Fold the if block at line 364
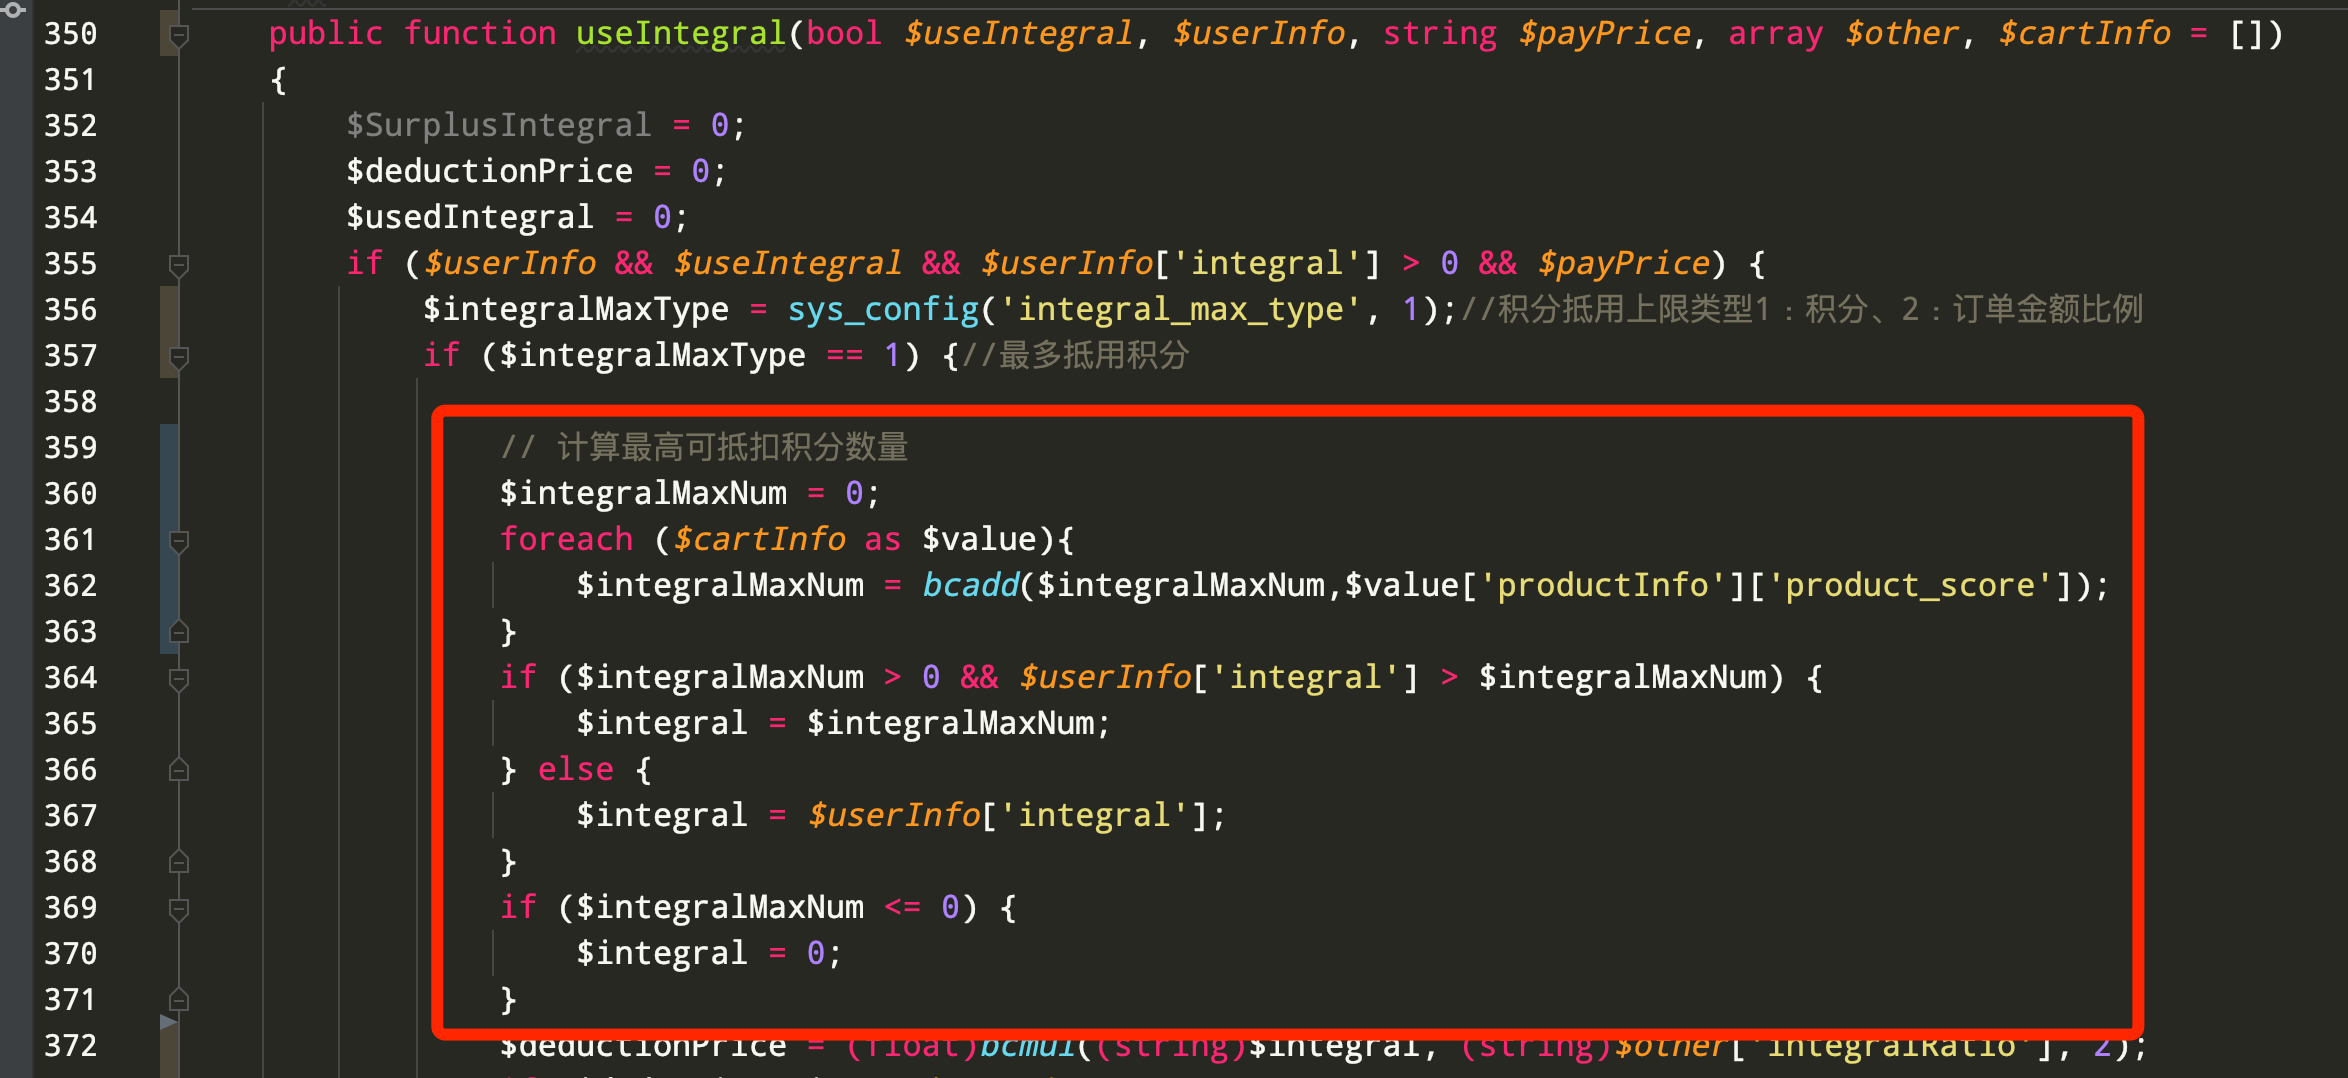The width and height of the screenshot is (2348, 1078). 179,680
